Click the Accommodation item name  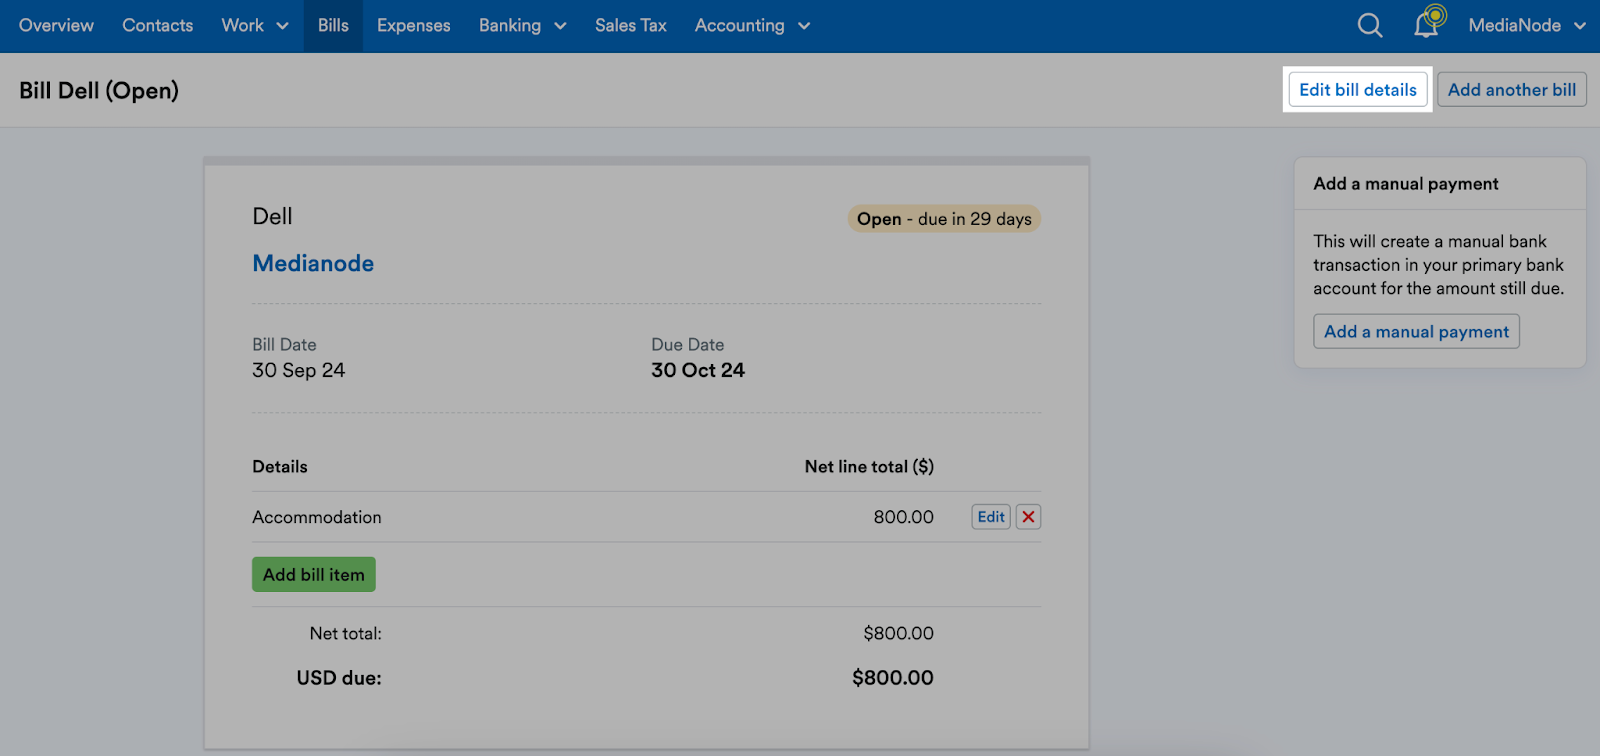317,517
